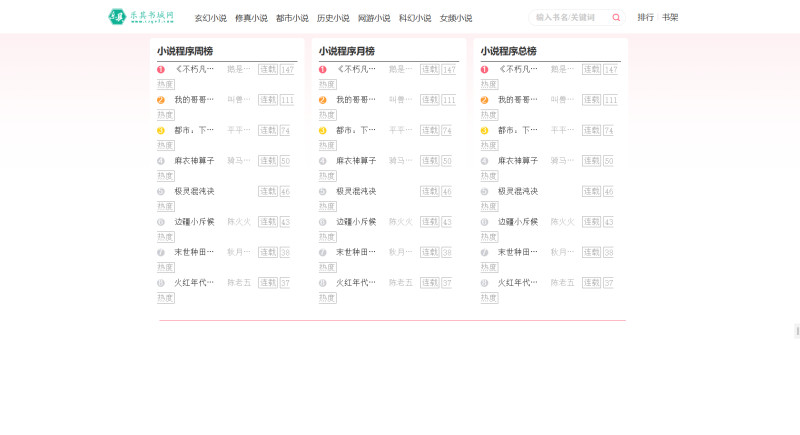Open 女频小说 category
The width and height of the screenshot is (800, 435).
point(456,18)
